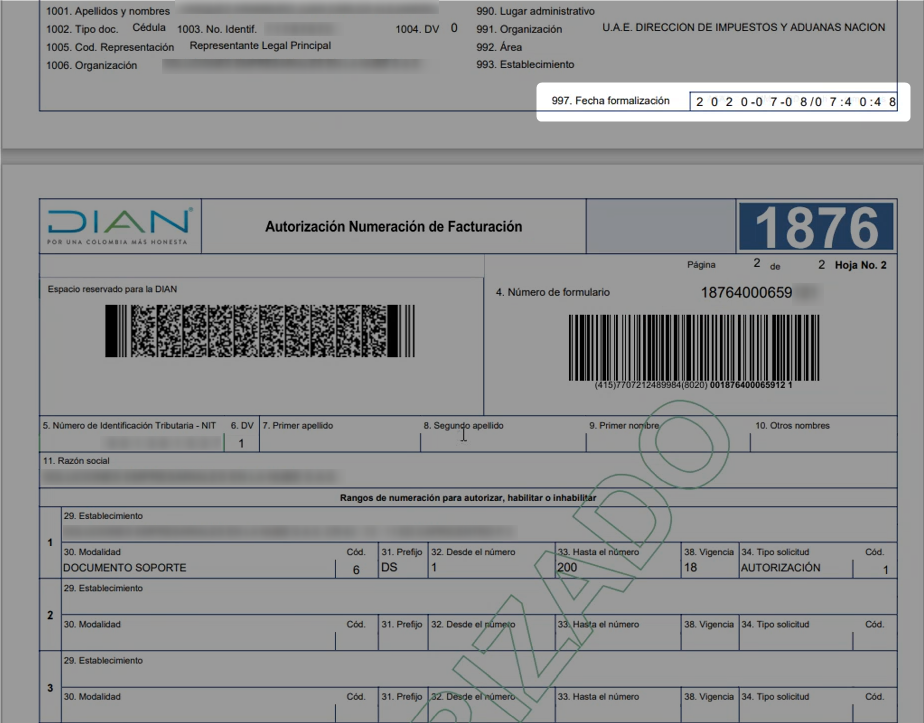Click the '9. Primer nombre' field

point(668,434)
